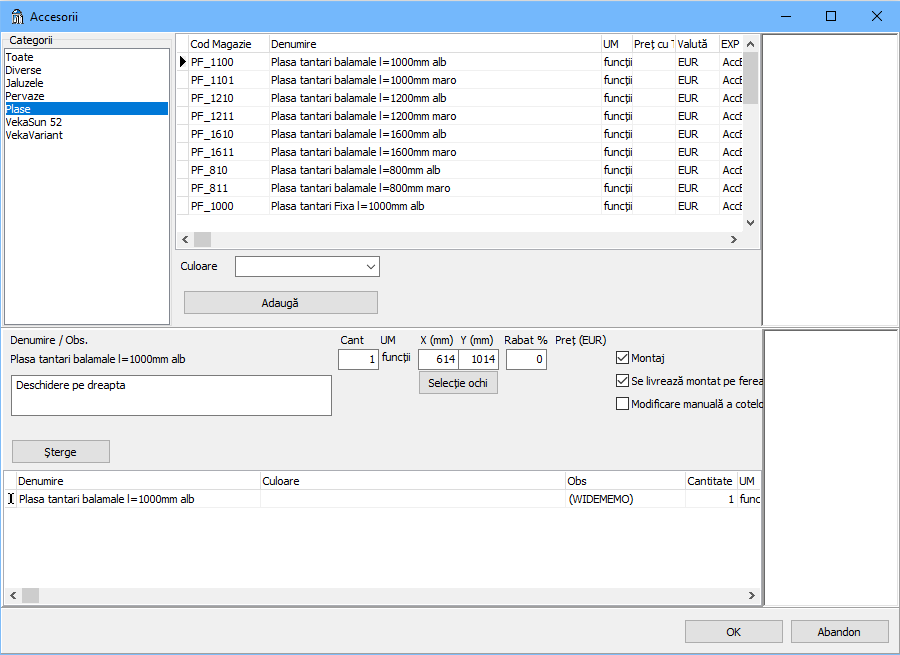
Task: Enable the Montaj checkbox
Action: click(623, 358)
